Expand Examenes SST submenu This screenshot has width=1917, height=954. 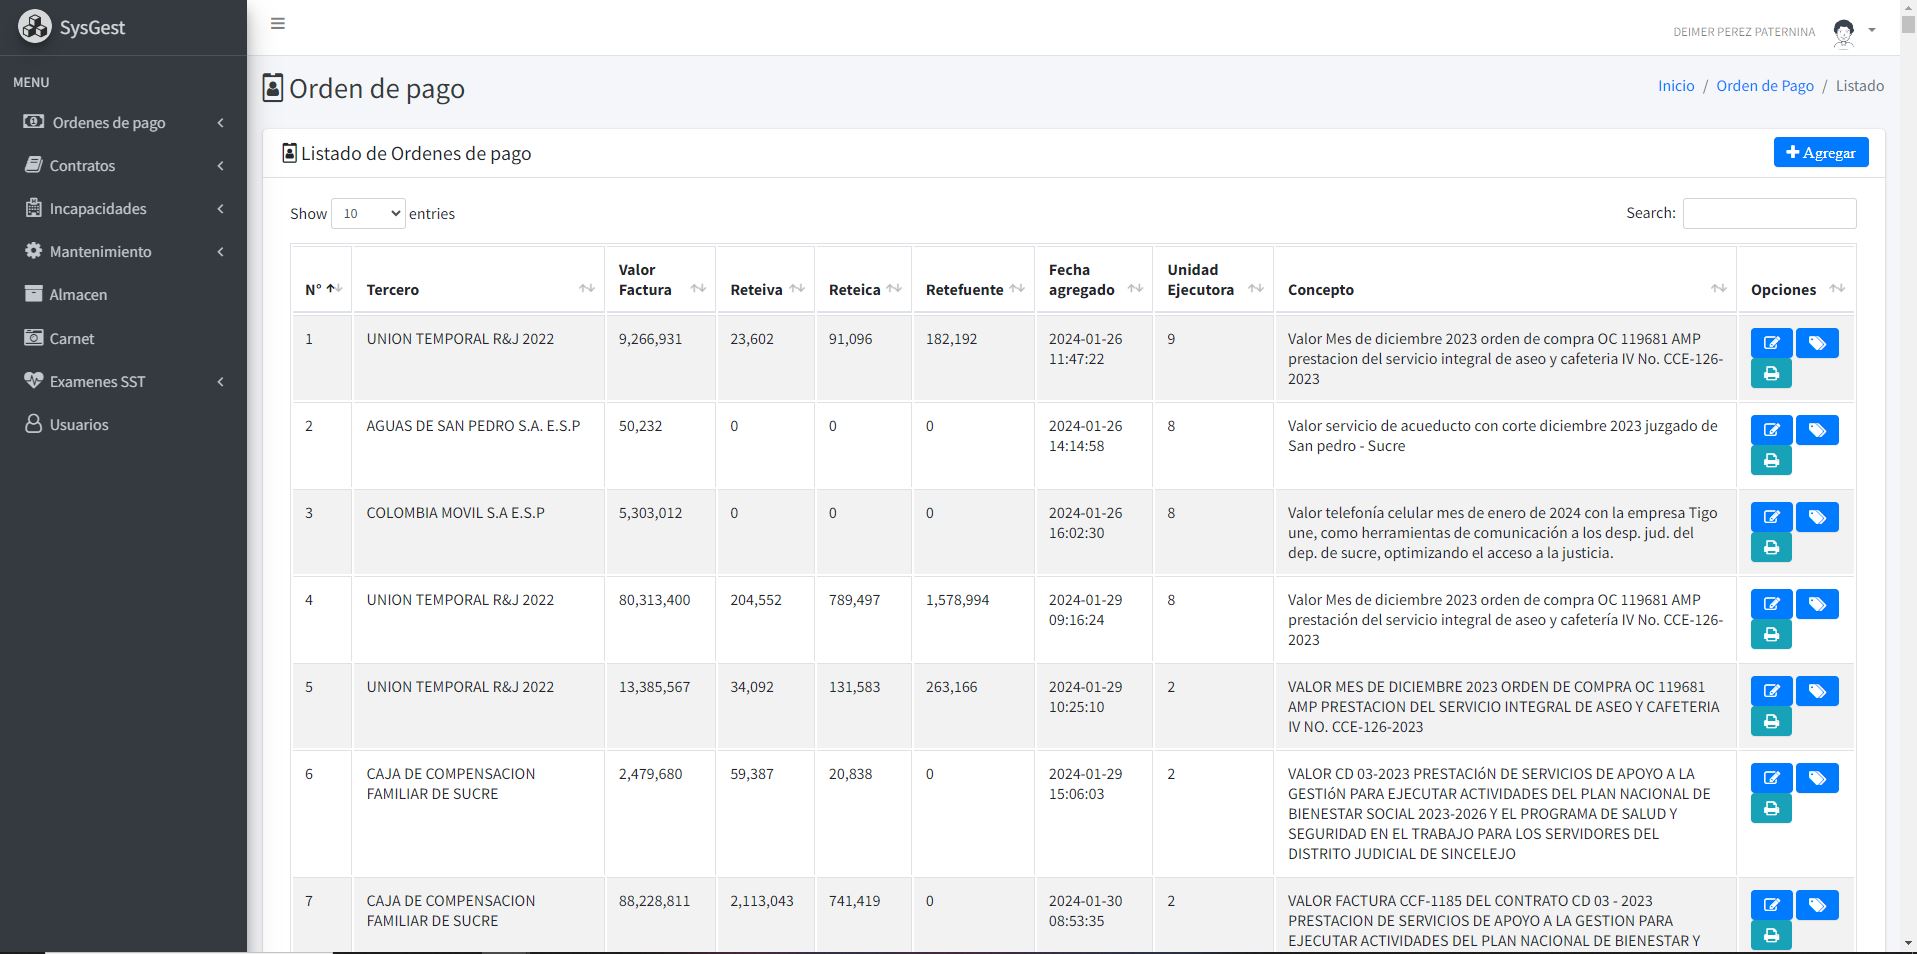click(x=123, y=382)
